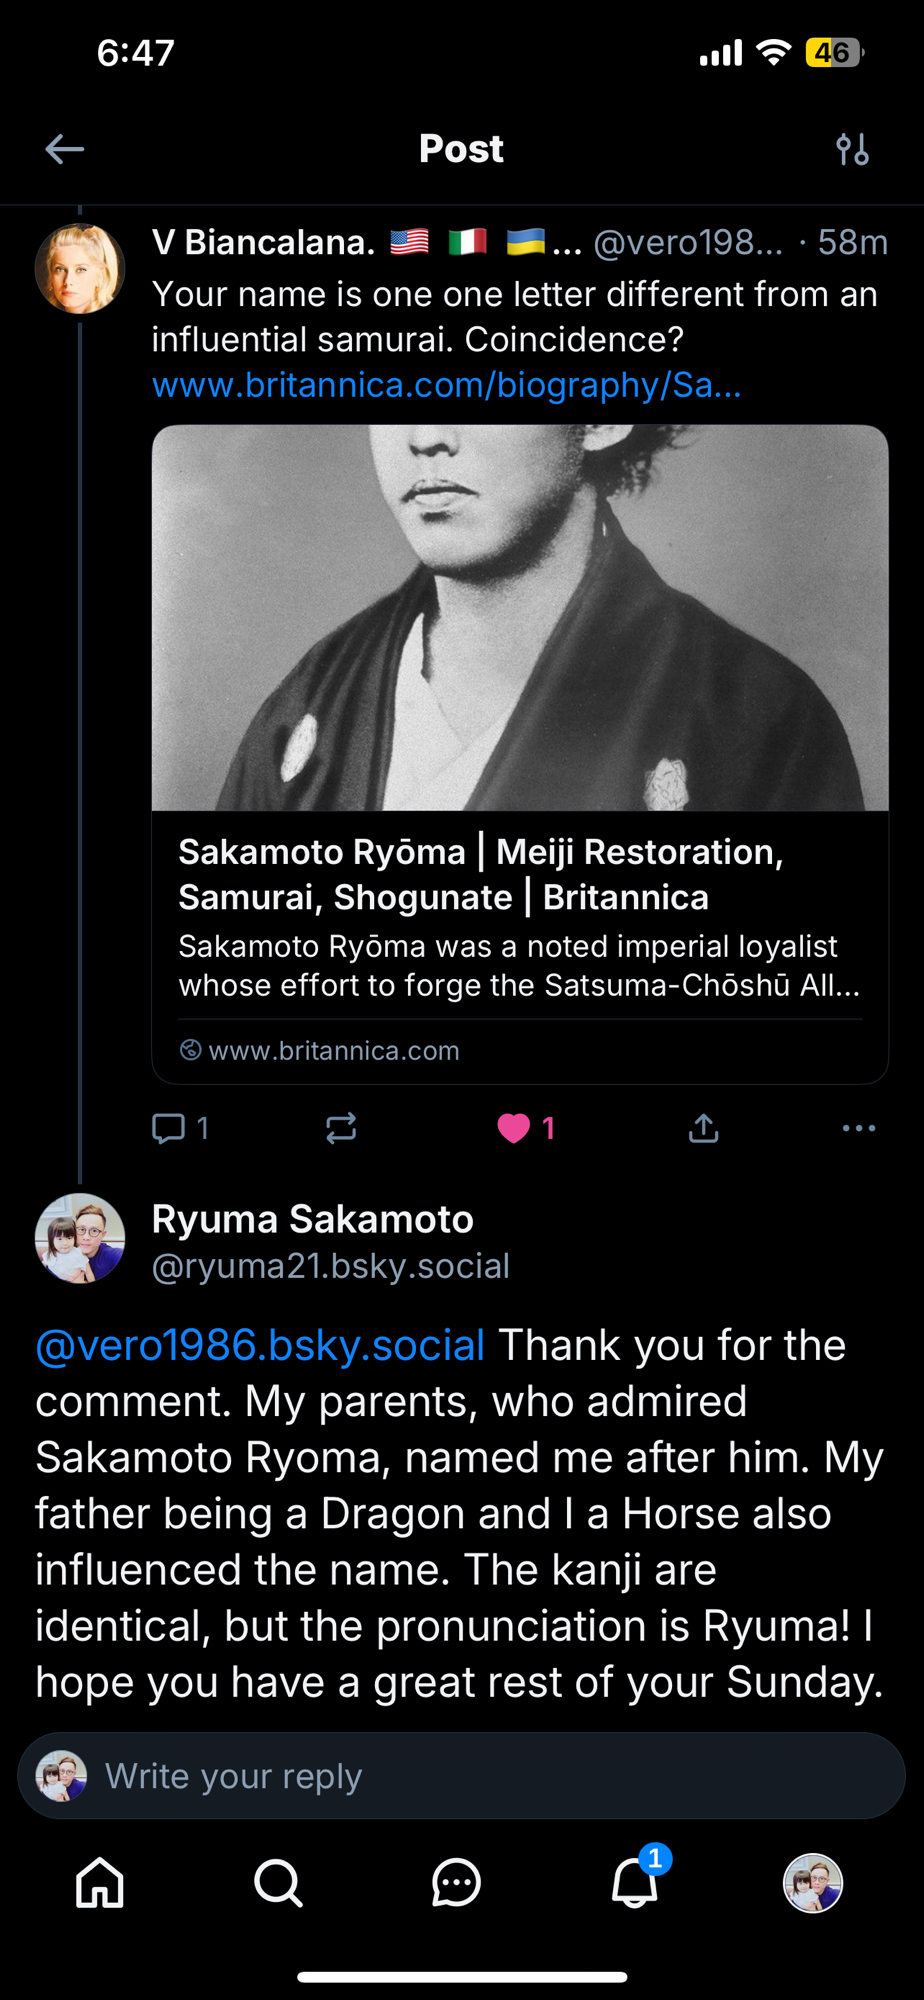Open Ryuma Sakamoto's display name
Screen dimensions: 924x2000
click(312, 1219)
